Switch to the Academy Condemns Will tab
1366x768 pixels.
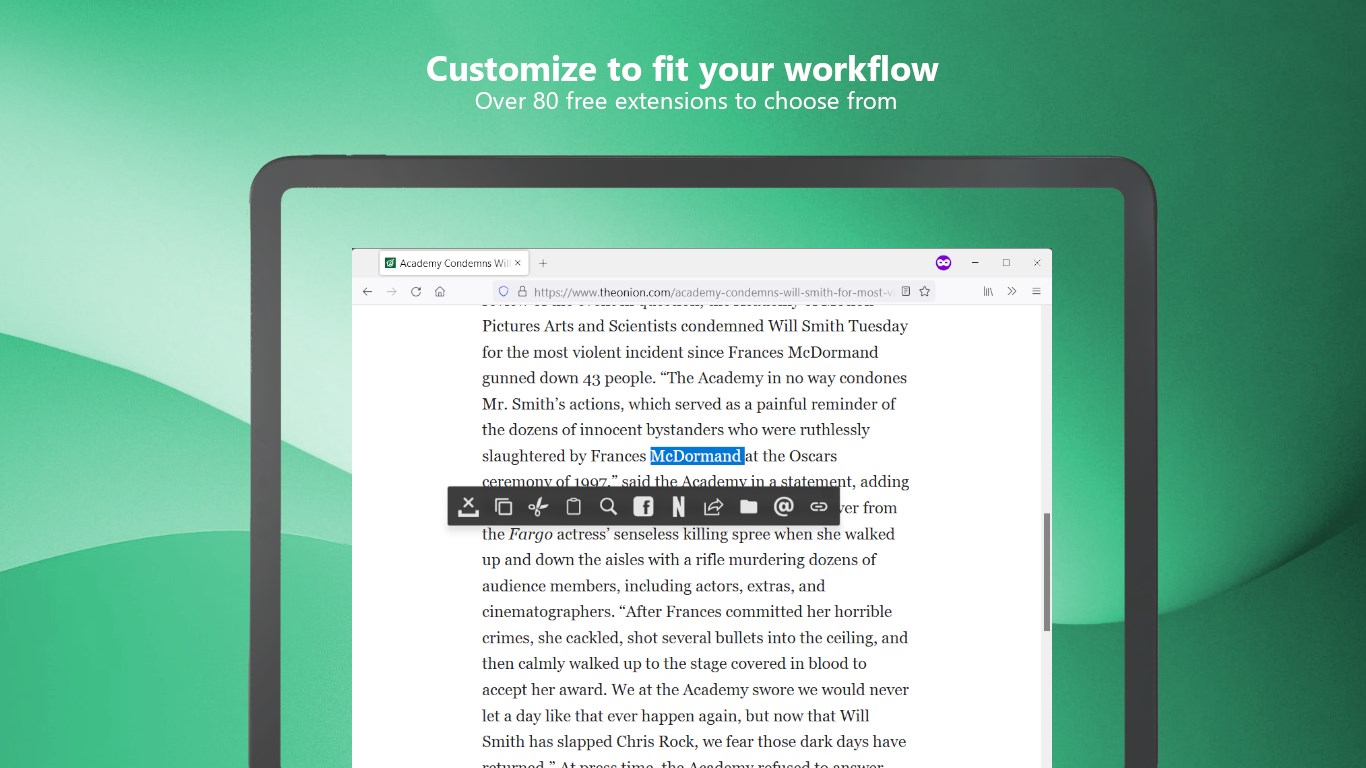453,263
